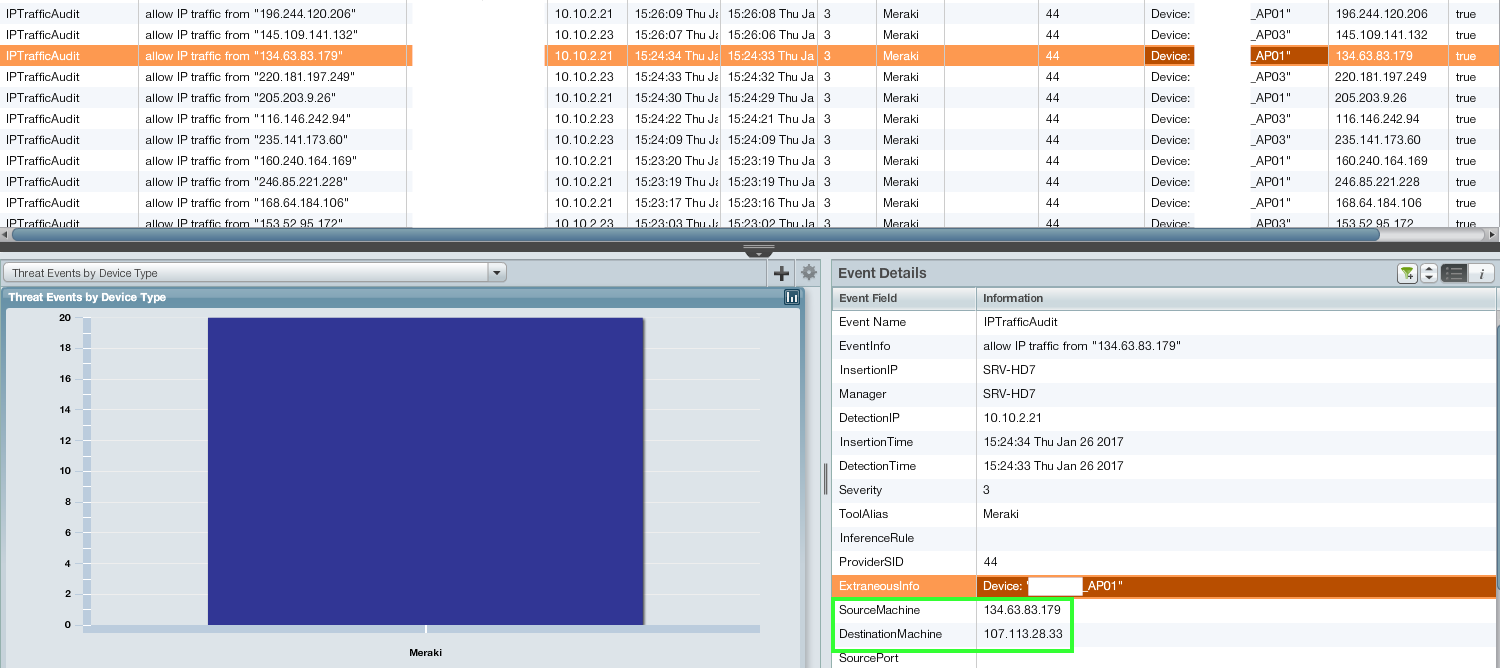Click IPTrafficAudit in the 116.146.242.94 row
1500x668 pixels.
click(43, 119)
